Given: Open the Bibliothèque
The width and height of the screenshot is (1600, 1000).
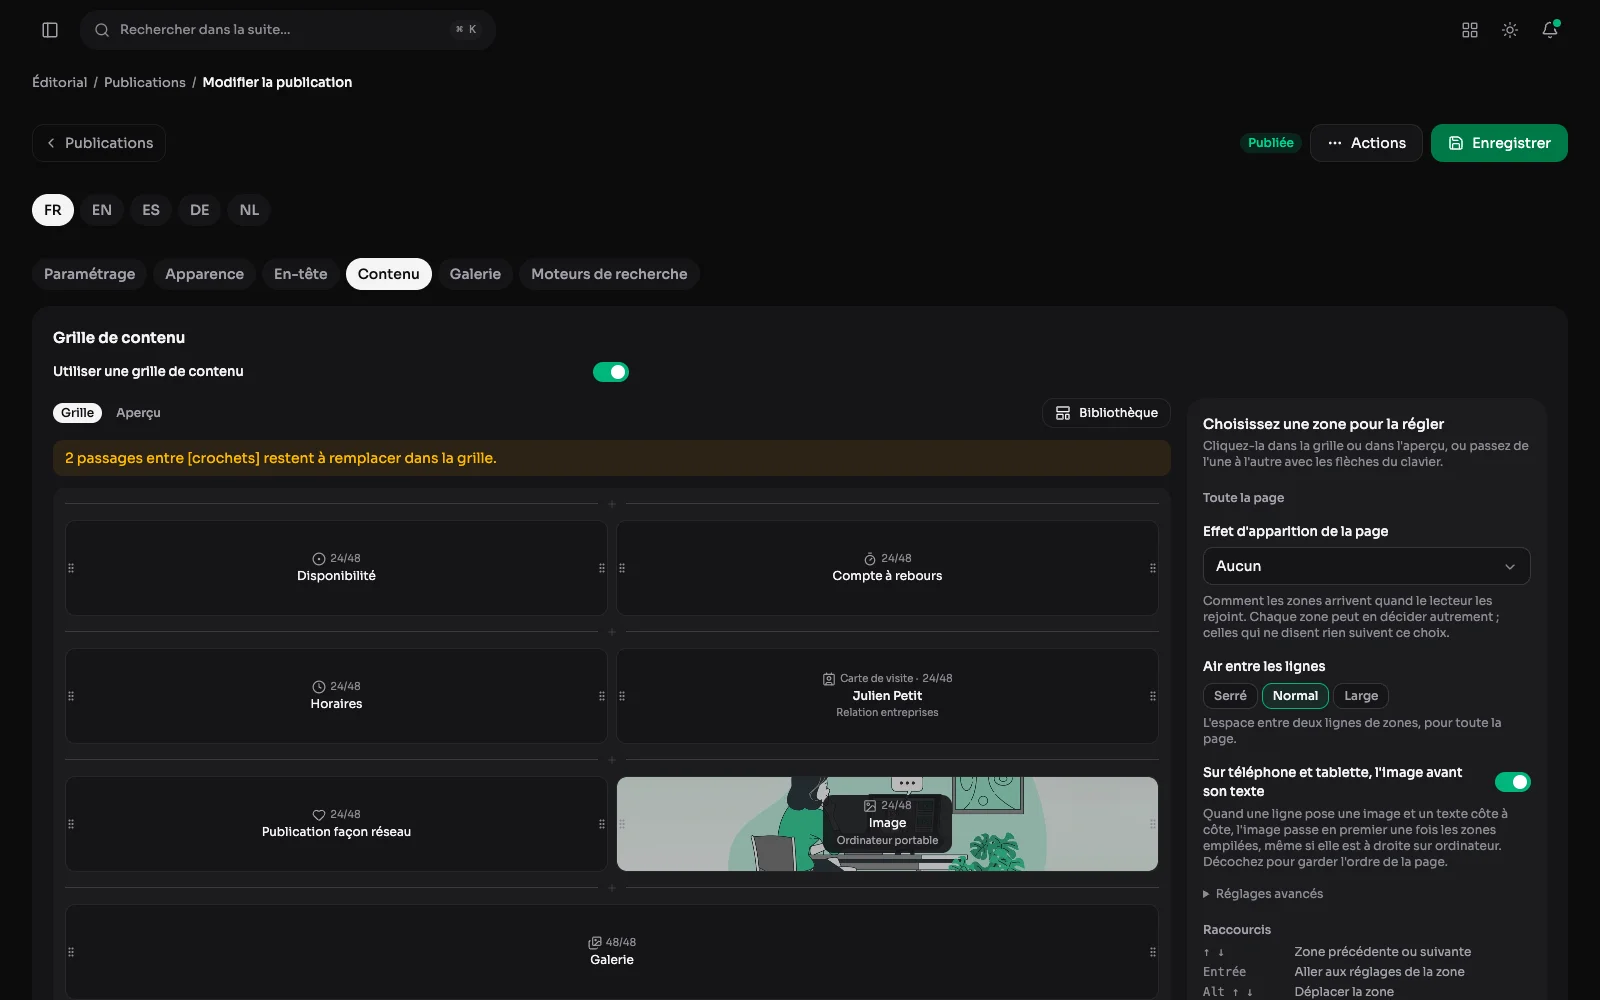Looking at the screenshot, I should click(x=1106, y=413).
